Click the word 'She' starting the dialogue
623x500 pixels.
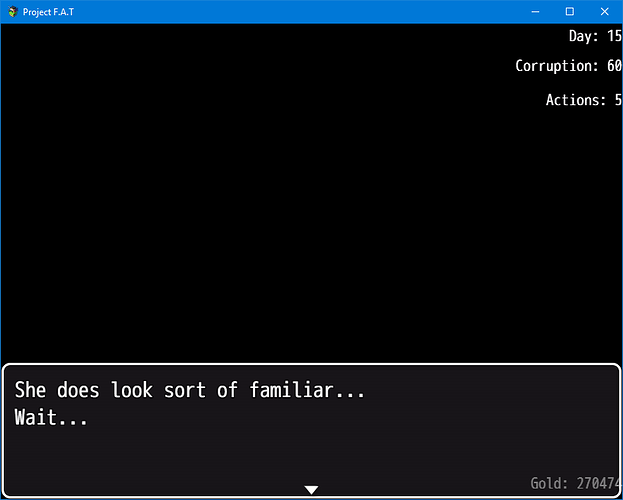click(x=30, y=390)
